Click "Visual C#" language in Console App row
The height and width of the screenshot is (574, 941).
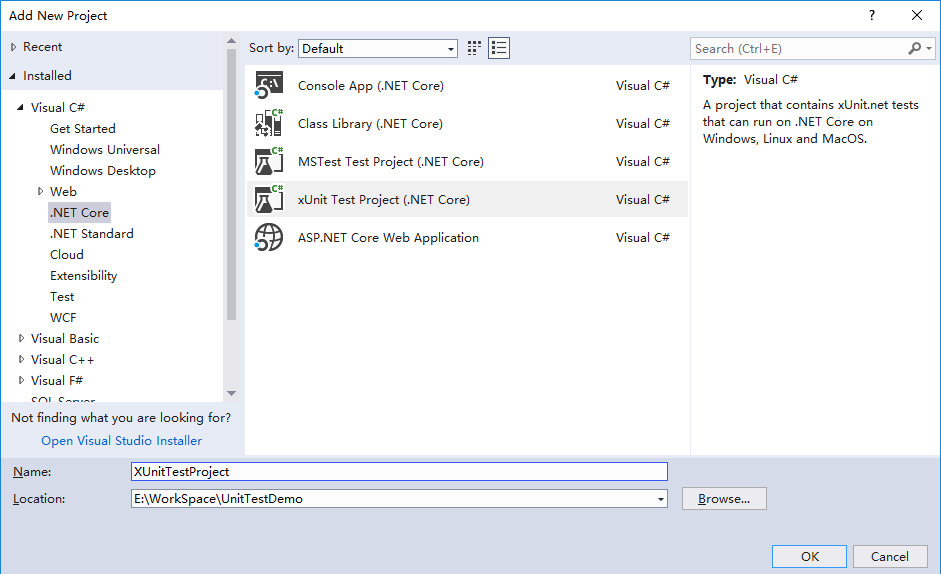[643, 86]
